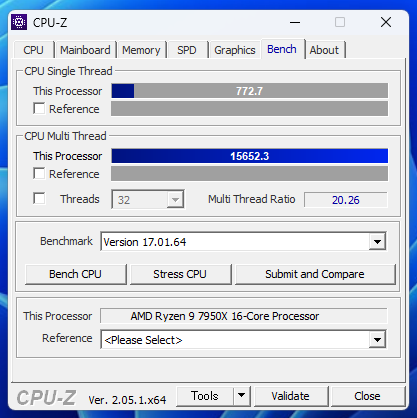Open the Reference processor dropdown
The height and width of the screenshot is (418, 417).
(377, 340)
